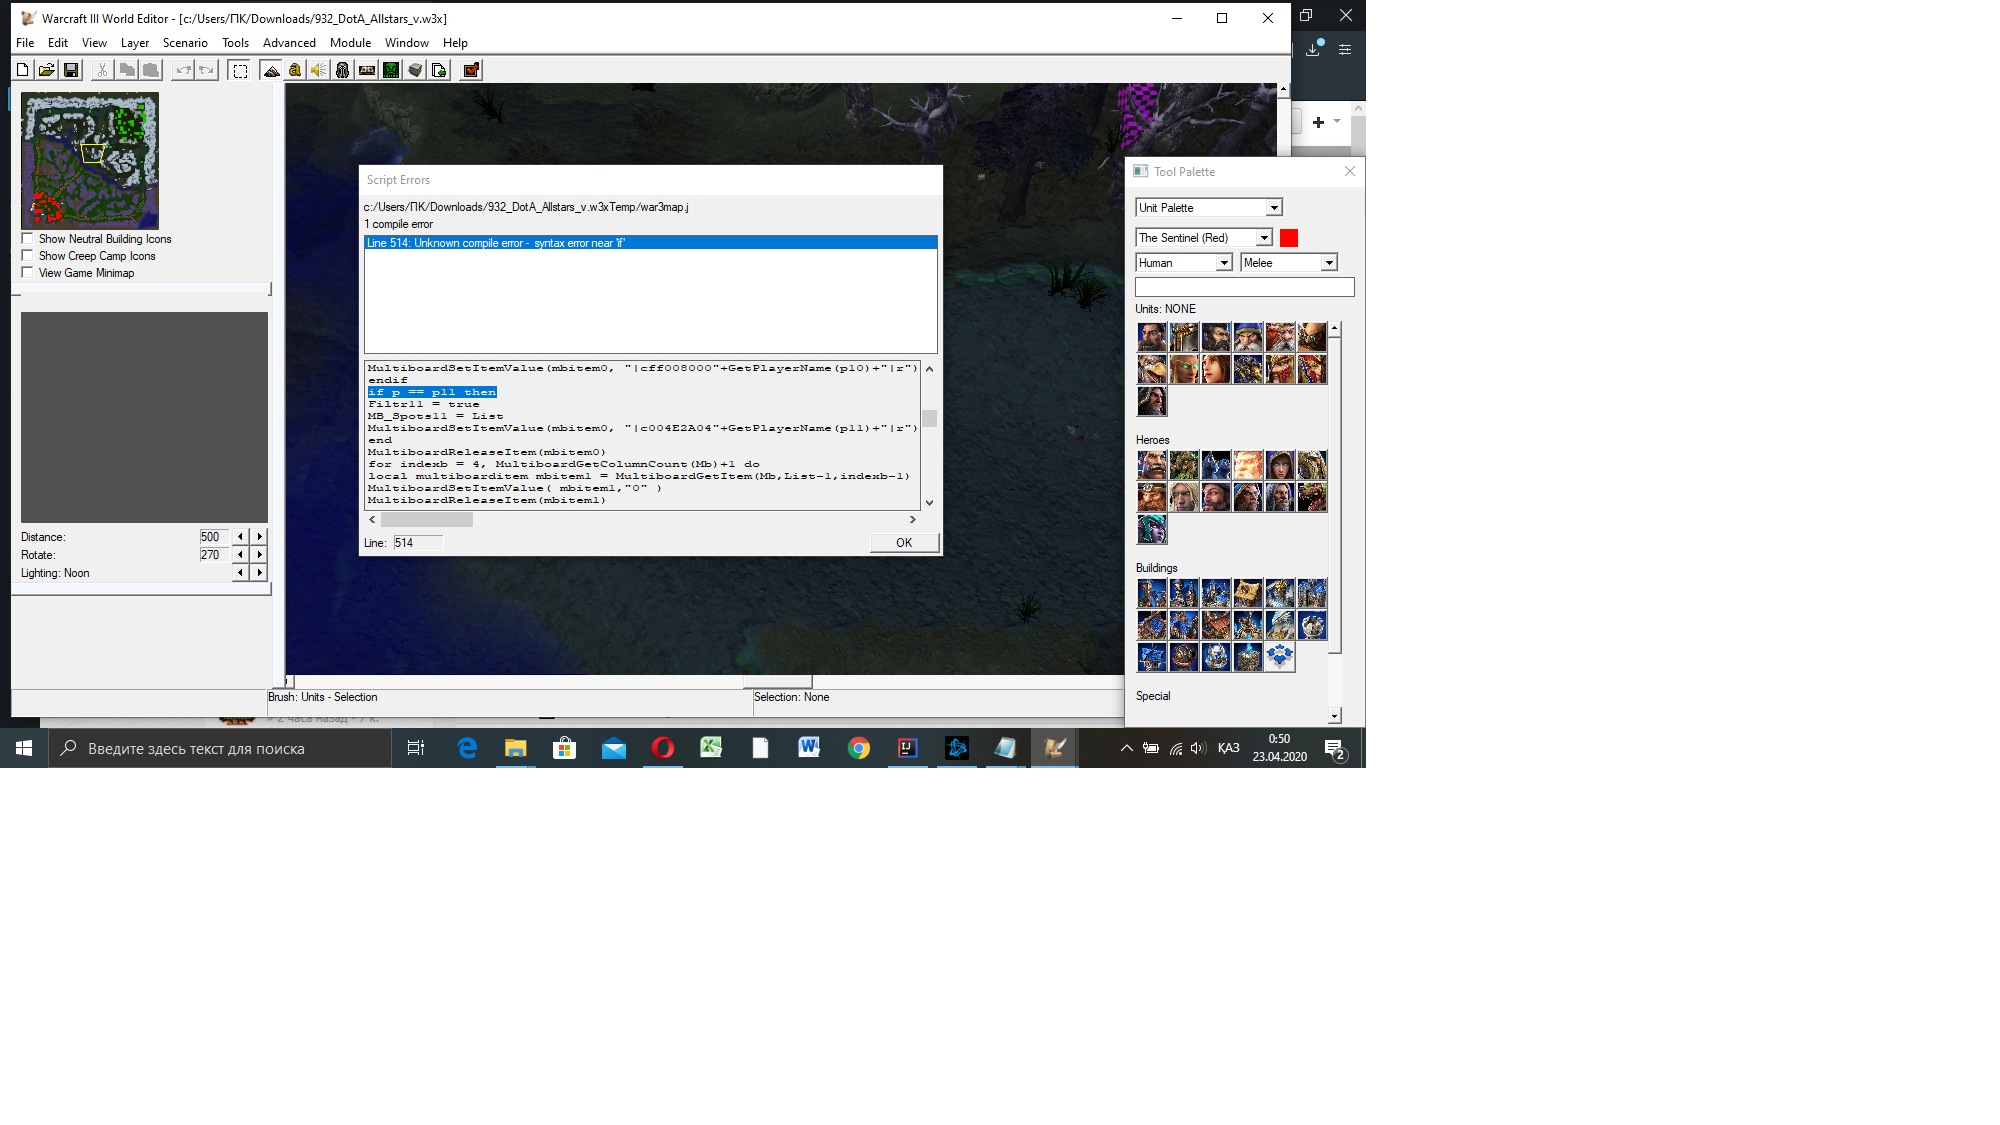Open the AI Editor green face icon
This screenshot has width=2000, height=1125.
click(391, 70)
